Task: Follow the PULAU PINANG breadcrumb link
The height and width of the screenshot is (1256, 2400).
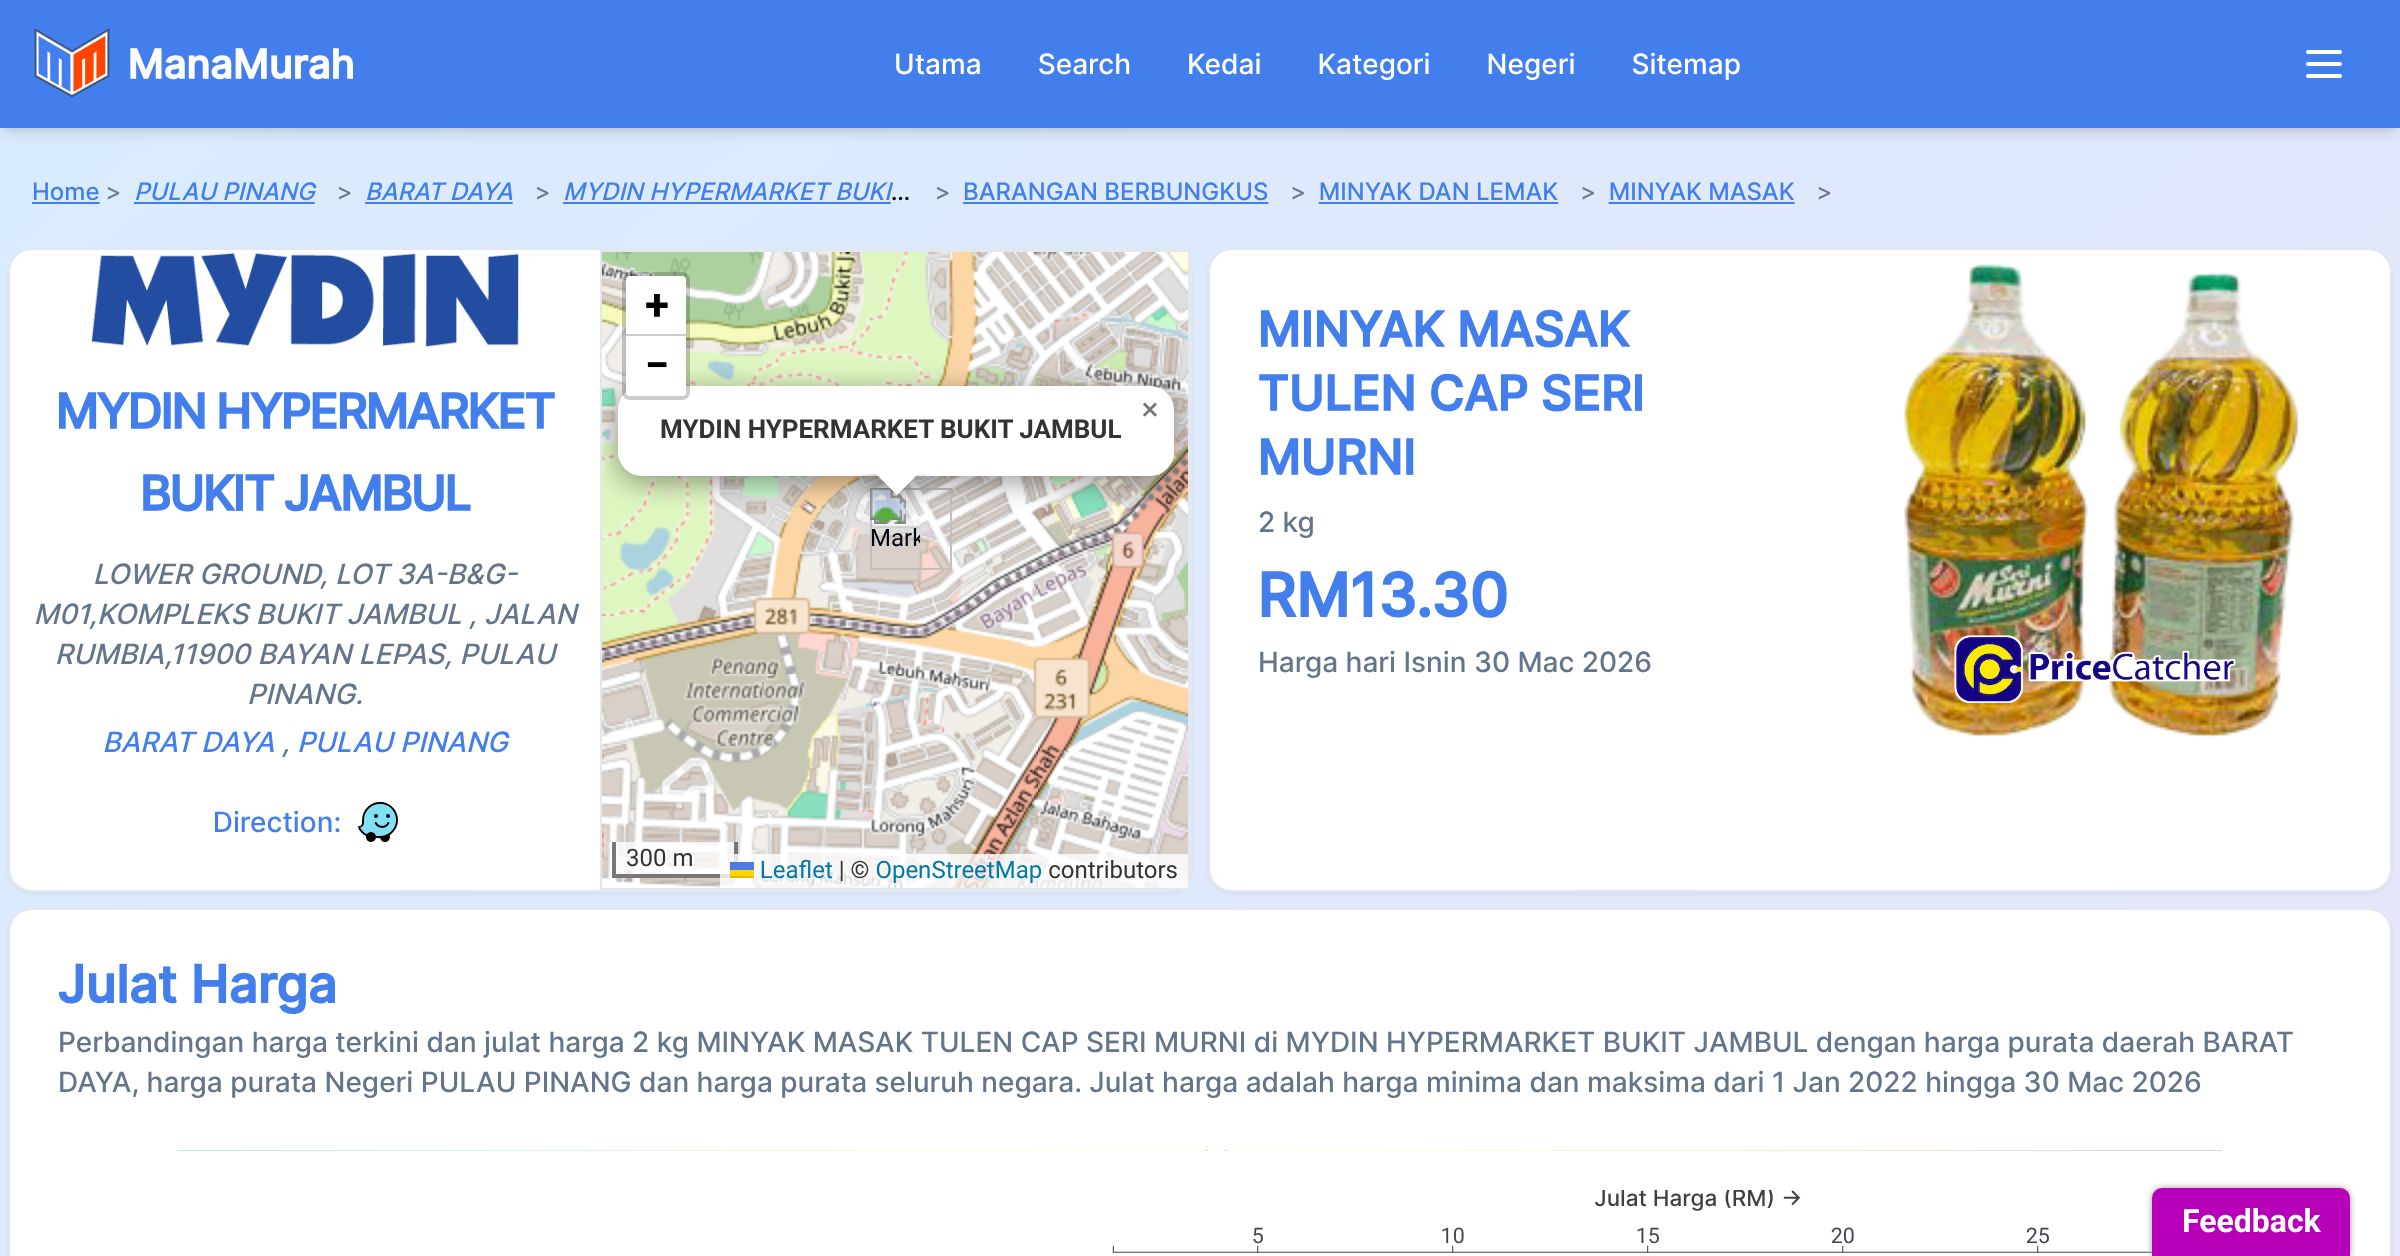Action: coord(225,191)
